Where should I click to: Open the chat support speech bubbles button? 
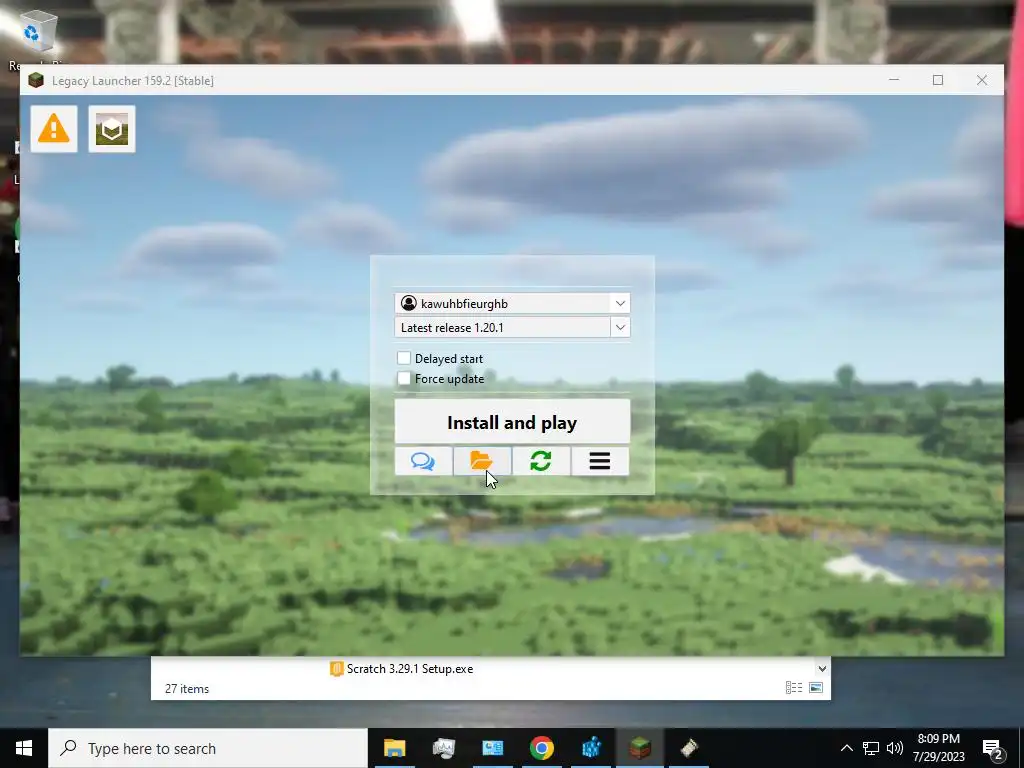pos(423,461)
